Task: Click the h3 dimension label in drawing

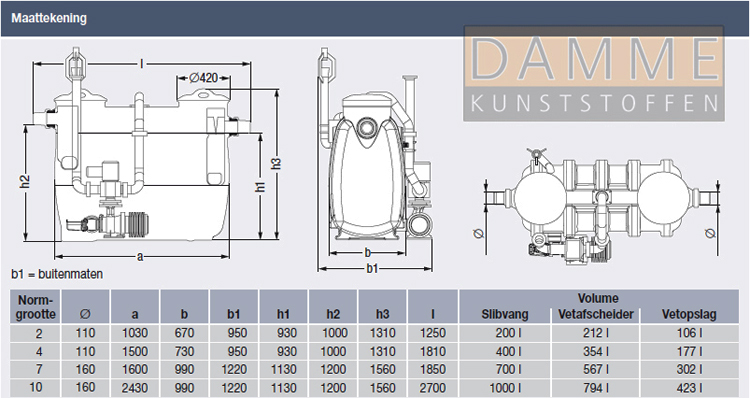Action: (x=276, y=163)
